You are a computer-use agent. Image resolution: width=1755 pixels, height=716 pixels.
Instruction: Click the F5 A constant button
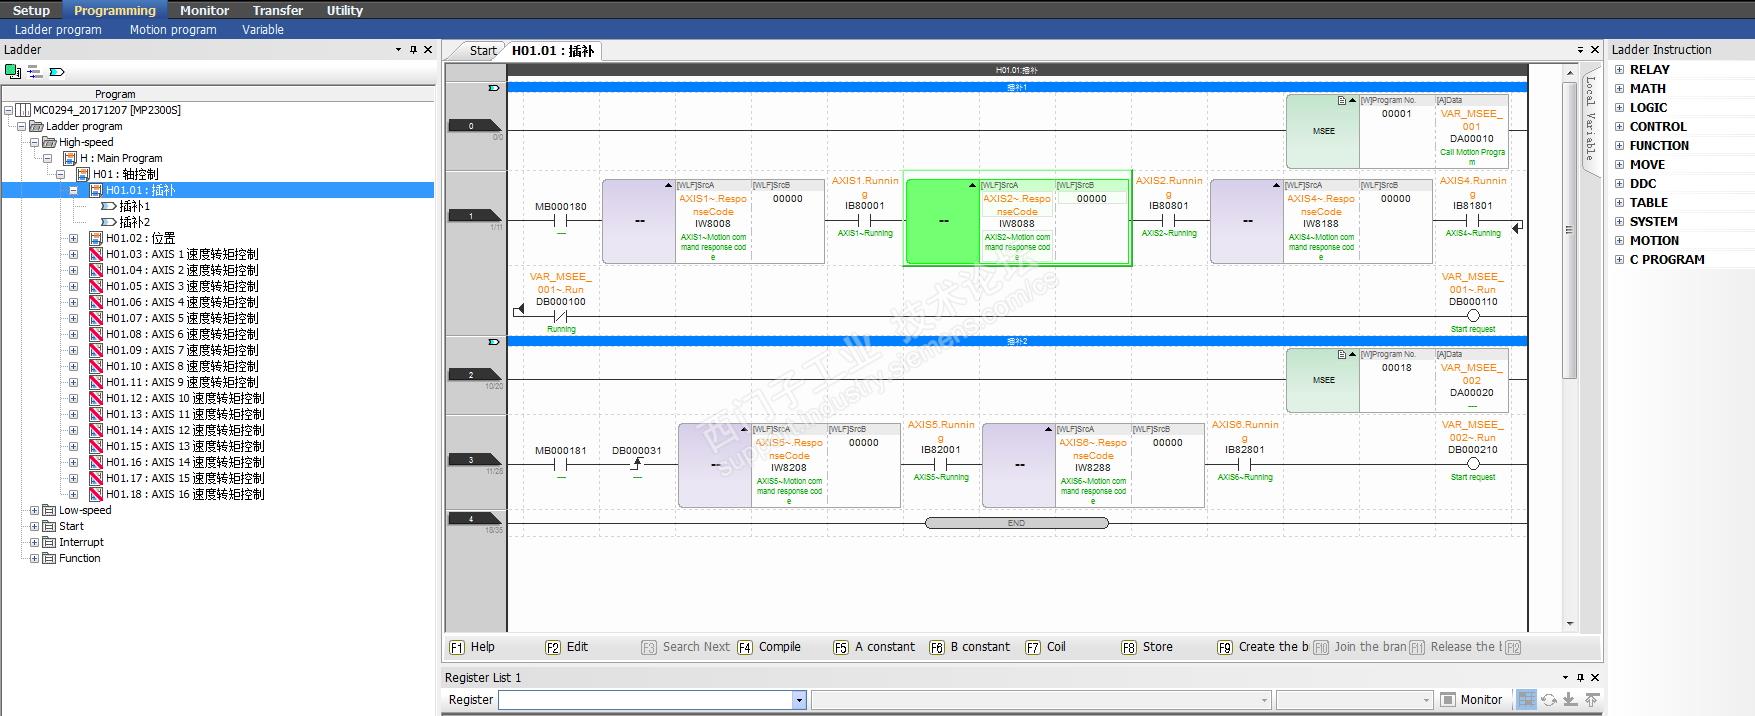pyautogui.click(x=874, y=647)
